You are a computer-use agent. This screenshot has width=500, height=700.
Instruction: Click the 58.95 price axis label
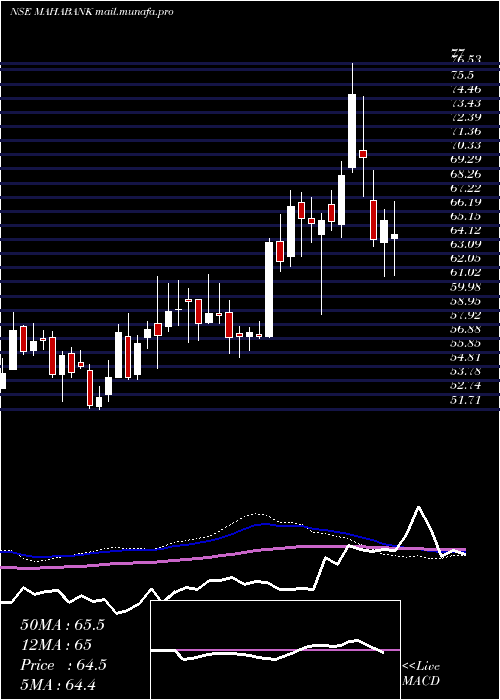[x=467, y=300]
